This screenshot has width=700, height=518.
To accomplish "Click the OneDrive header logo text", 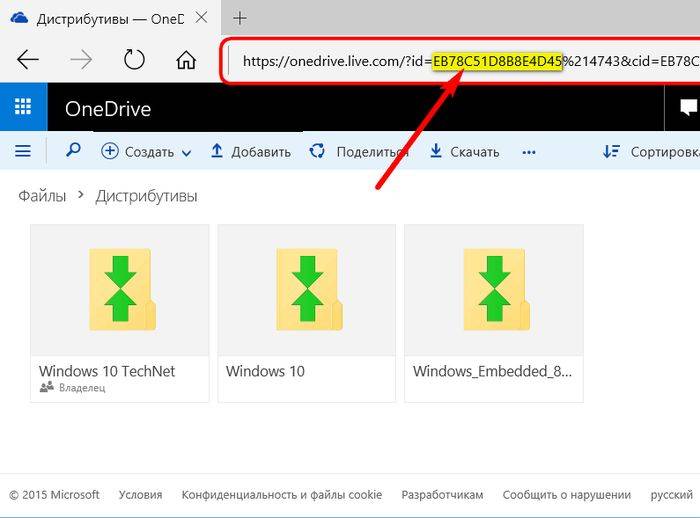I will pyautogui.click(x=108, y=109).
